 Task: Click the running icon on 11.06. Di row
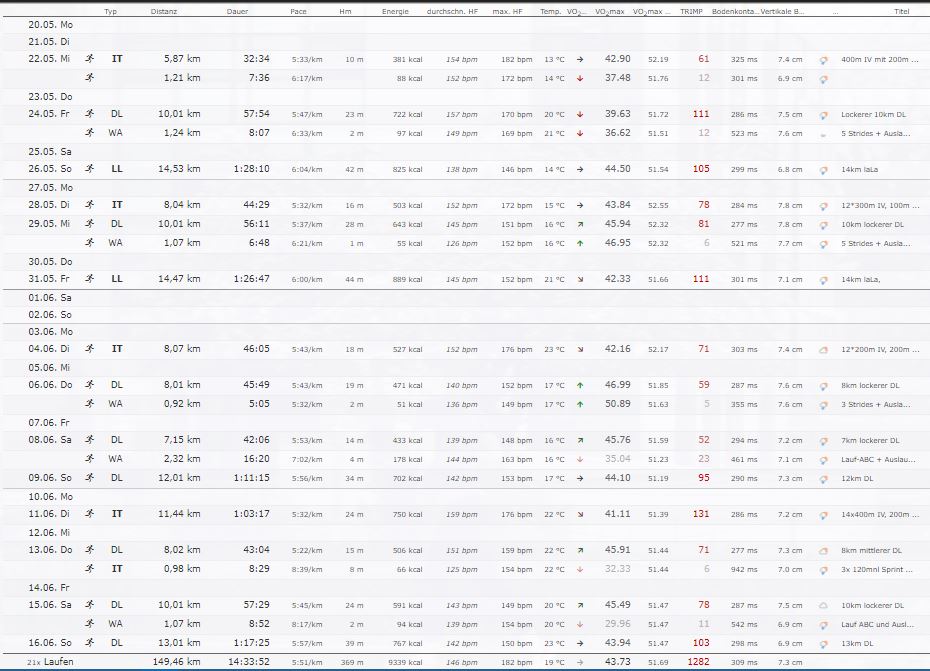[x=90, y=514]
